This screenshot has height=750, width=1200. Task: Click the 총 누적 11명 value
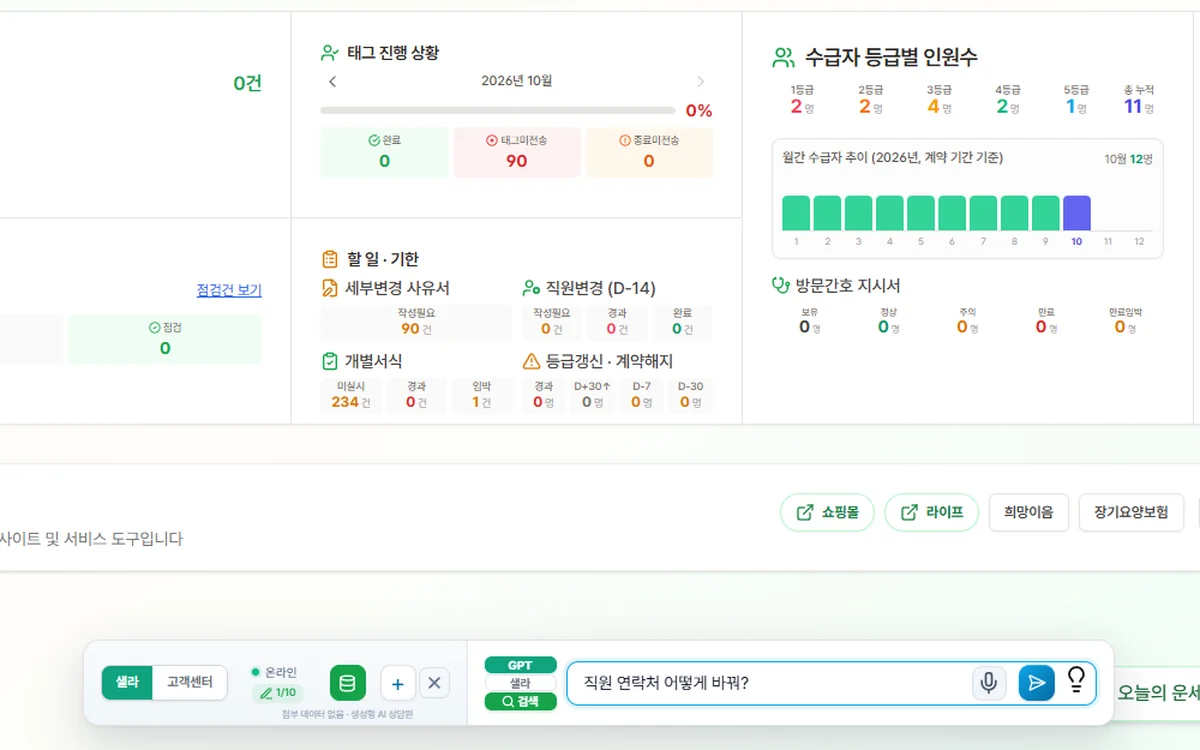click(x=1139, y=107)
